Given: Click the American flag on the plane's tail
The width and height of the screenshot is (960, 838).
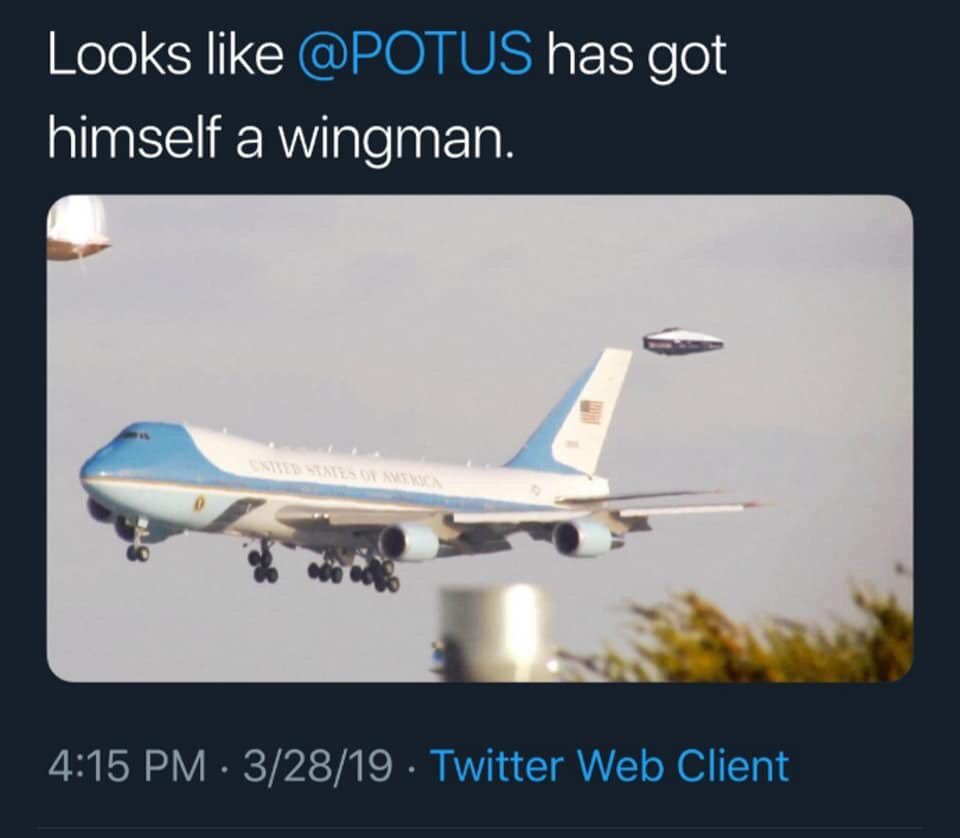Looking at the screenshot, I should click(x=591, y=411).
